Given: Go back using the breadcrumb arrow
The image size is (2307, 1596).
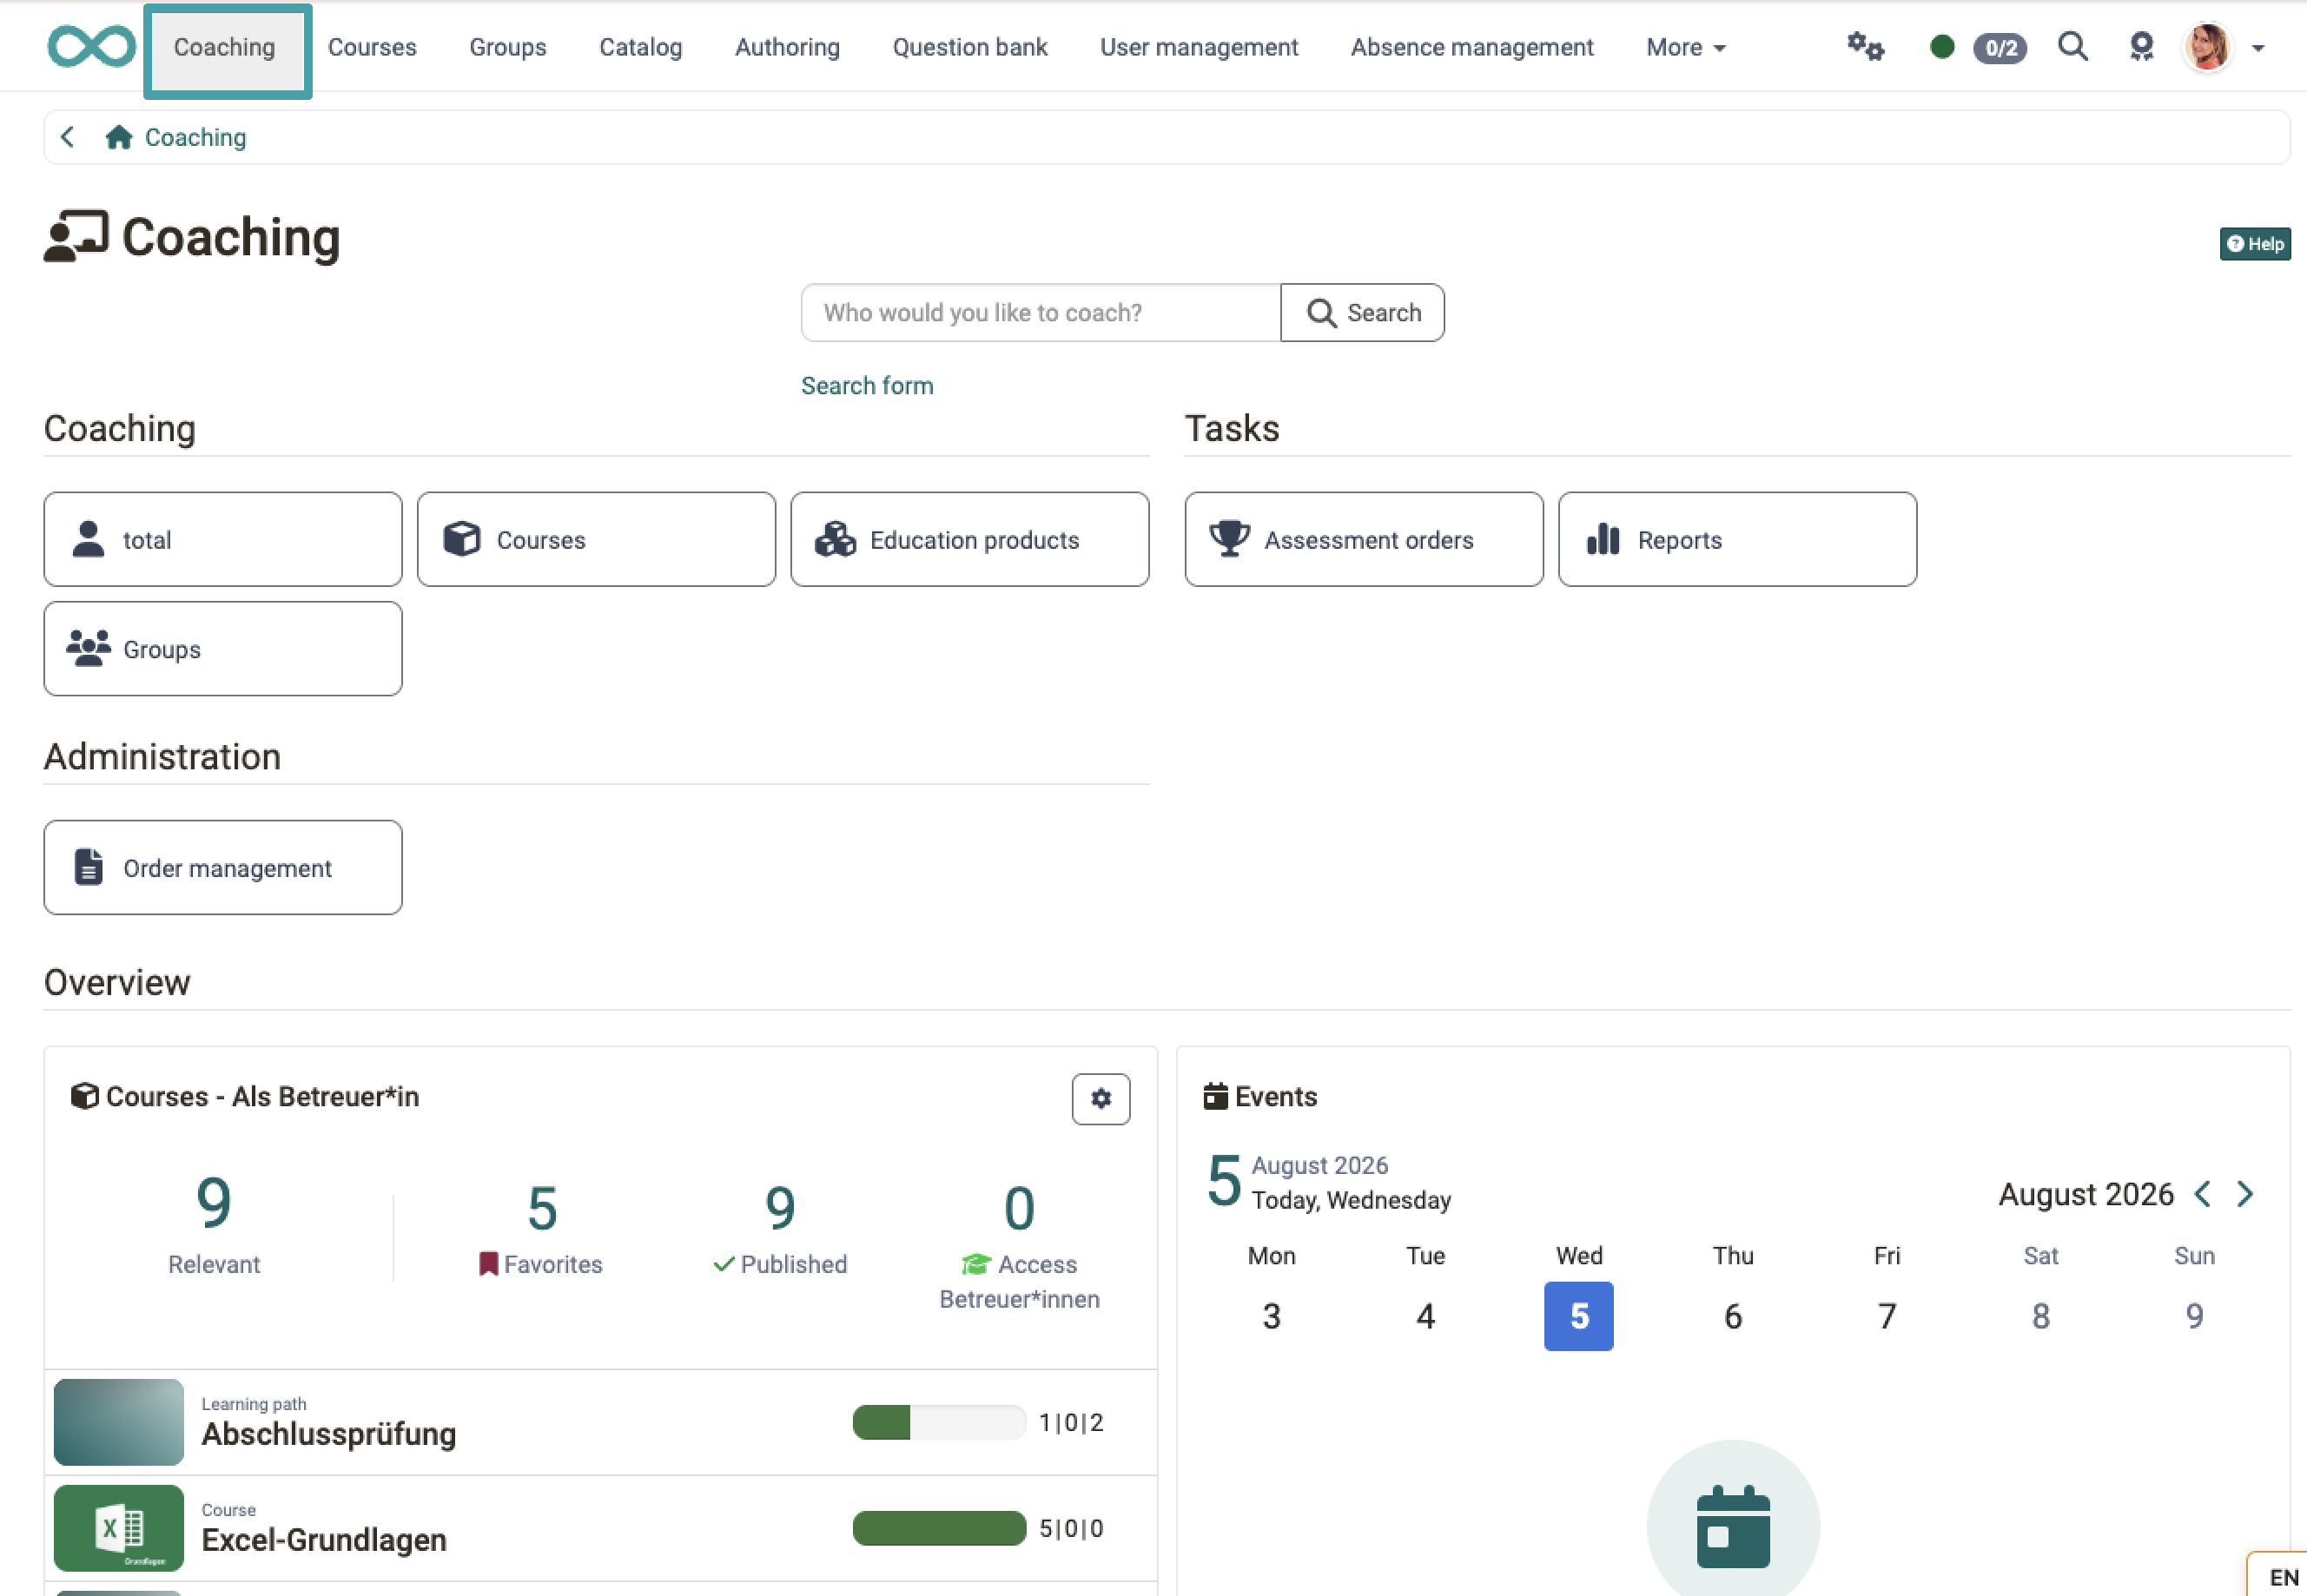Looking at the screenshot, I should tap(67, 137).
